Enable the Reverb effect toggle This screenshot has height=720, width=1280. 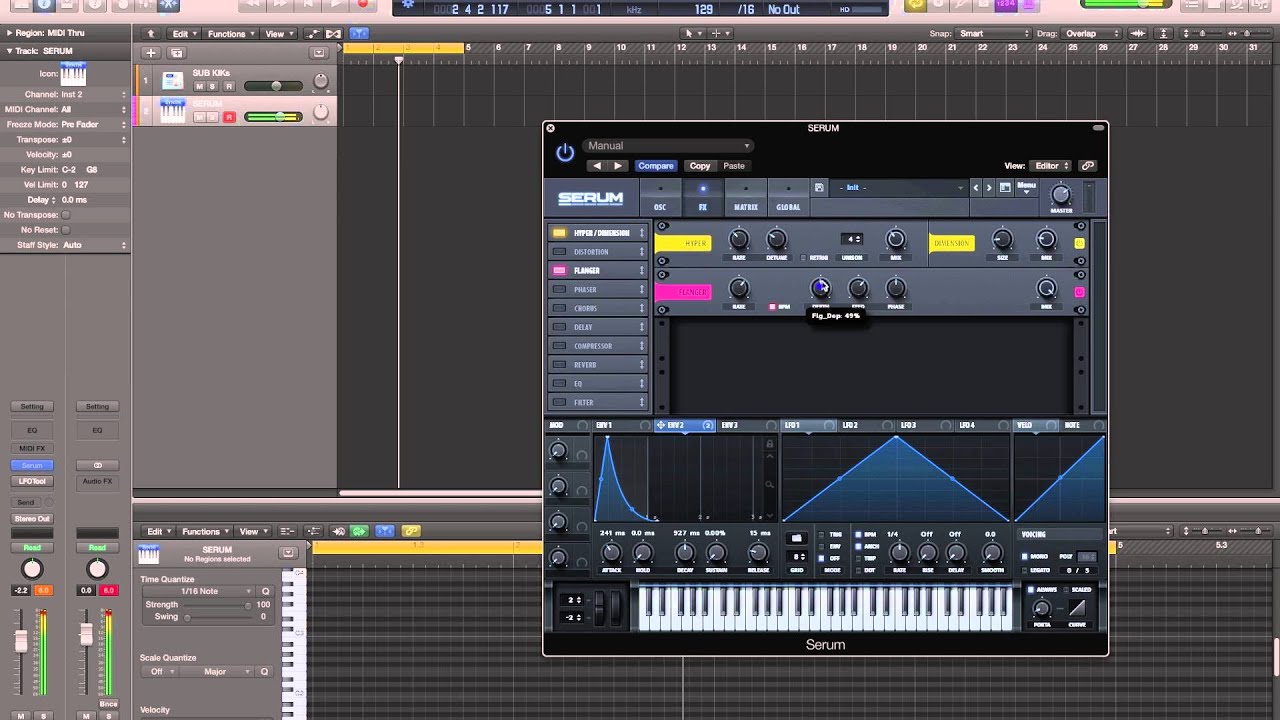point(559,365)
